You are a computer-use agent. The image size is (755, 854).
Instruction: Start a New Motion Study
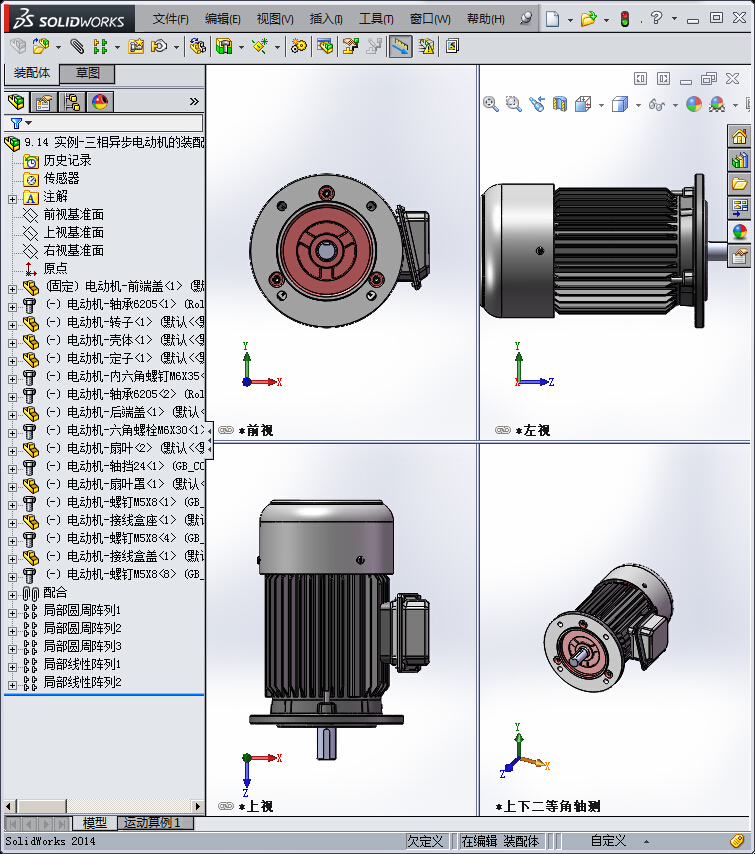(x=299, y=47)
